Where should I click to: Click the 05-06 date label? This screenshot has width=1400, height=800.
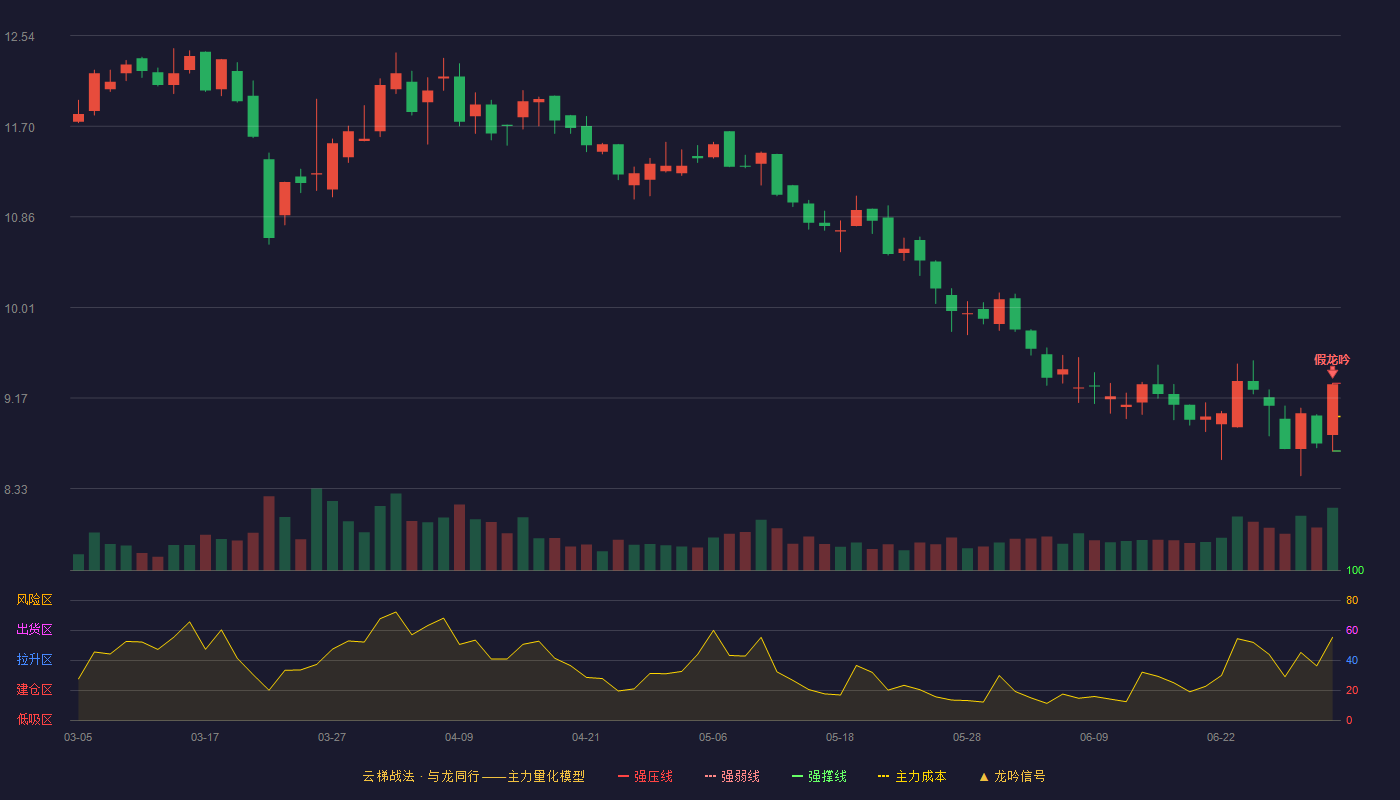[x=713, y=737]
